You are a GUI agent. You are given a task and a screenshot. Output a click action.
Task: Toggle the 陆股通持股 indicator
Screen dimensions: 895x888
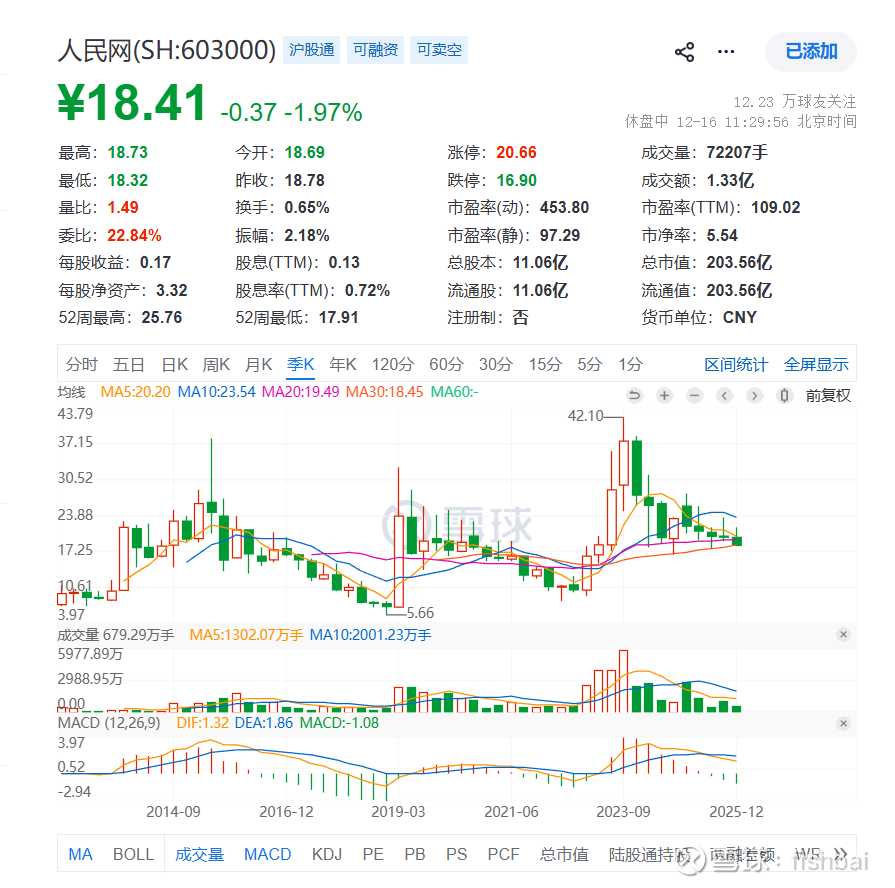(650, 854)
